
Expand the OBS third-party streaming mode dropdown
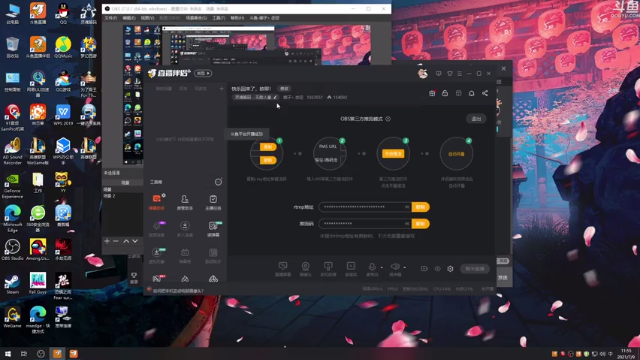[x=388, y=119]
